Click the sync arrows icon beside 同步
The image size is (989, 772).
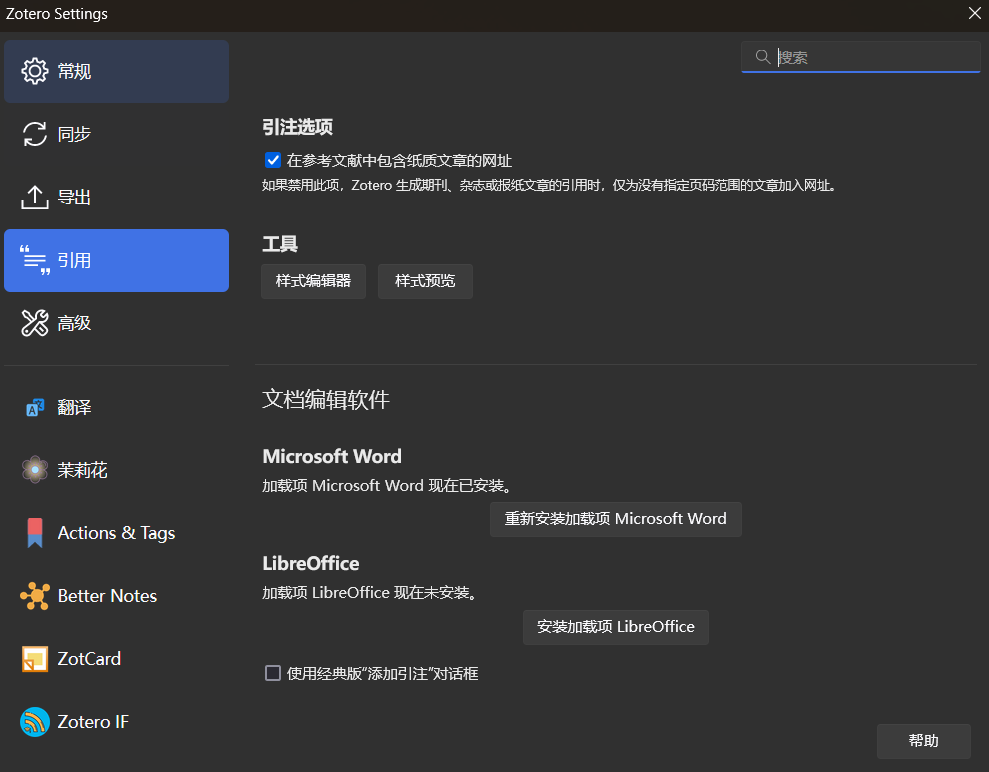point(35,134)
